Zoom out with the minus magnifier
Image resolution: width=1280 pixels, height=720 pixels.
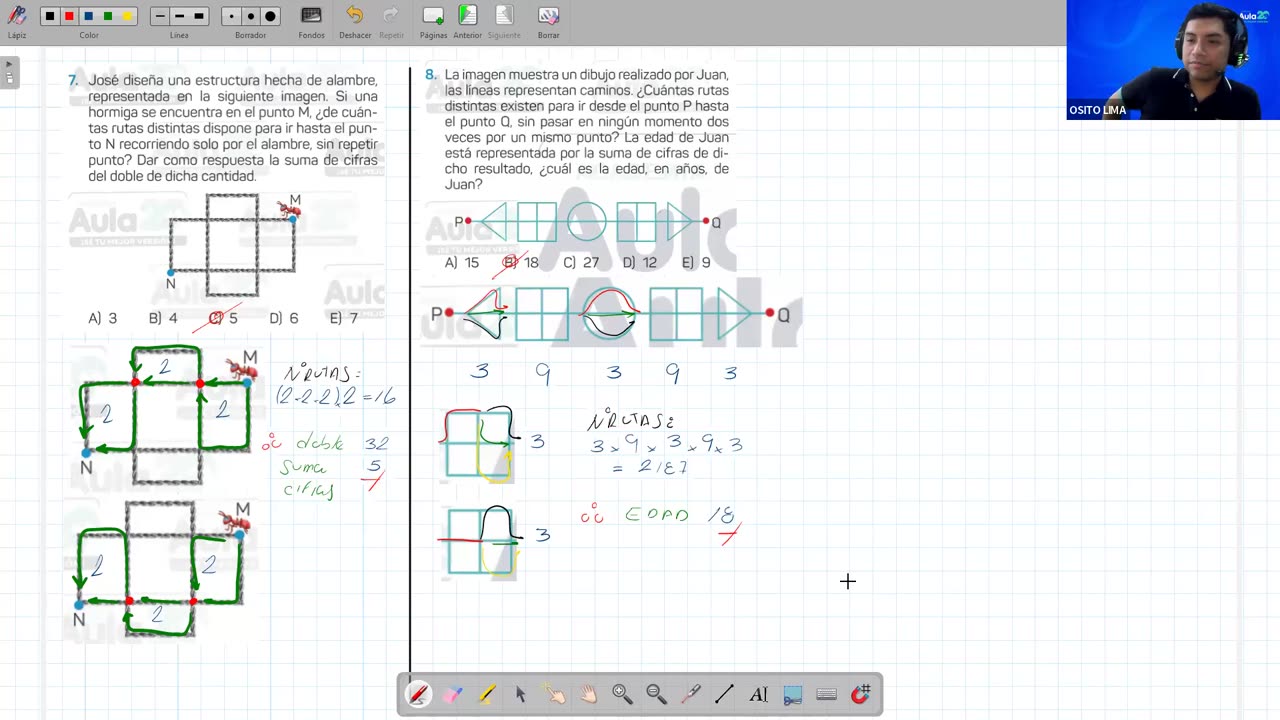pos(656,693)
